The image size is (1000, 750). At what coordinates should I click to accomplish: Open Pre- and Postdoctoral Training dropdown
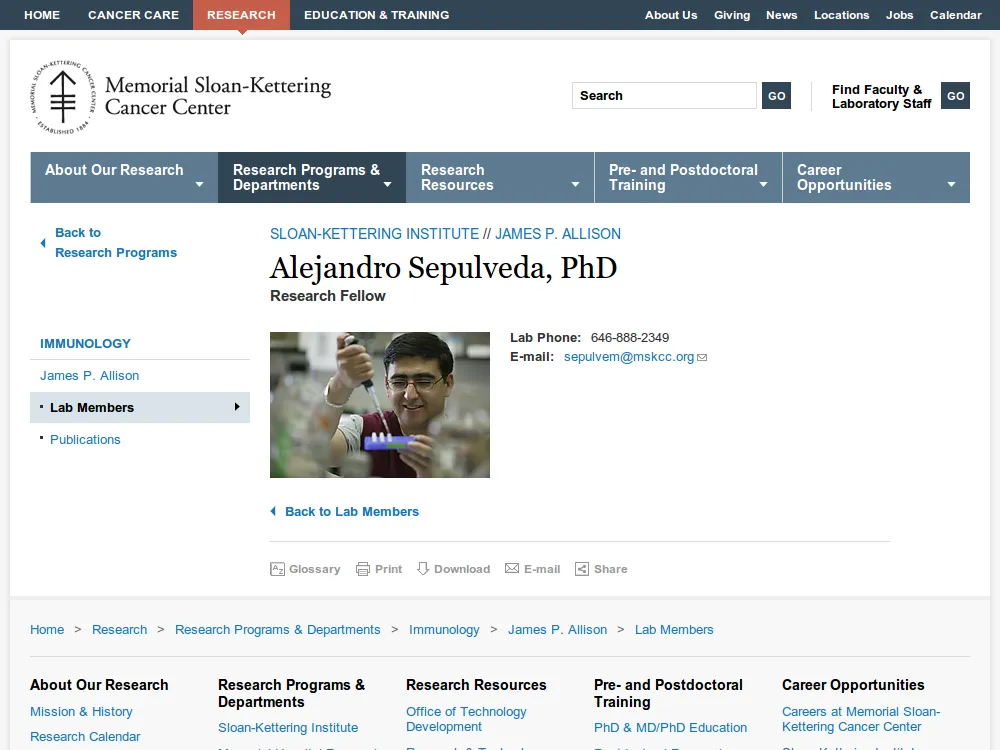763,184
